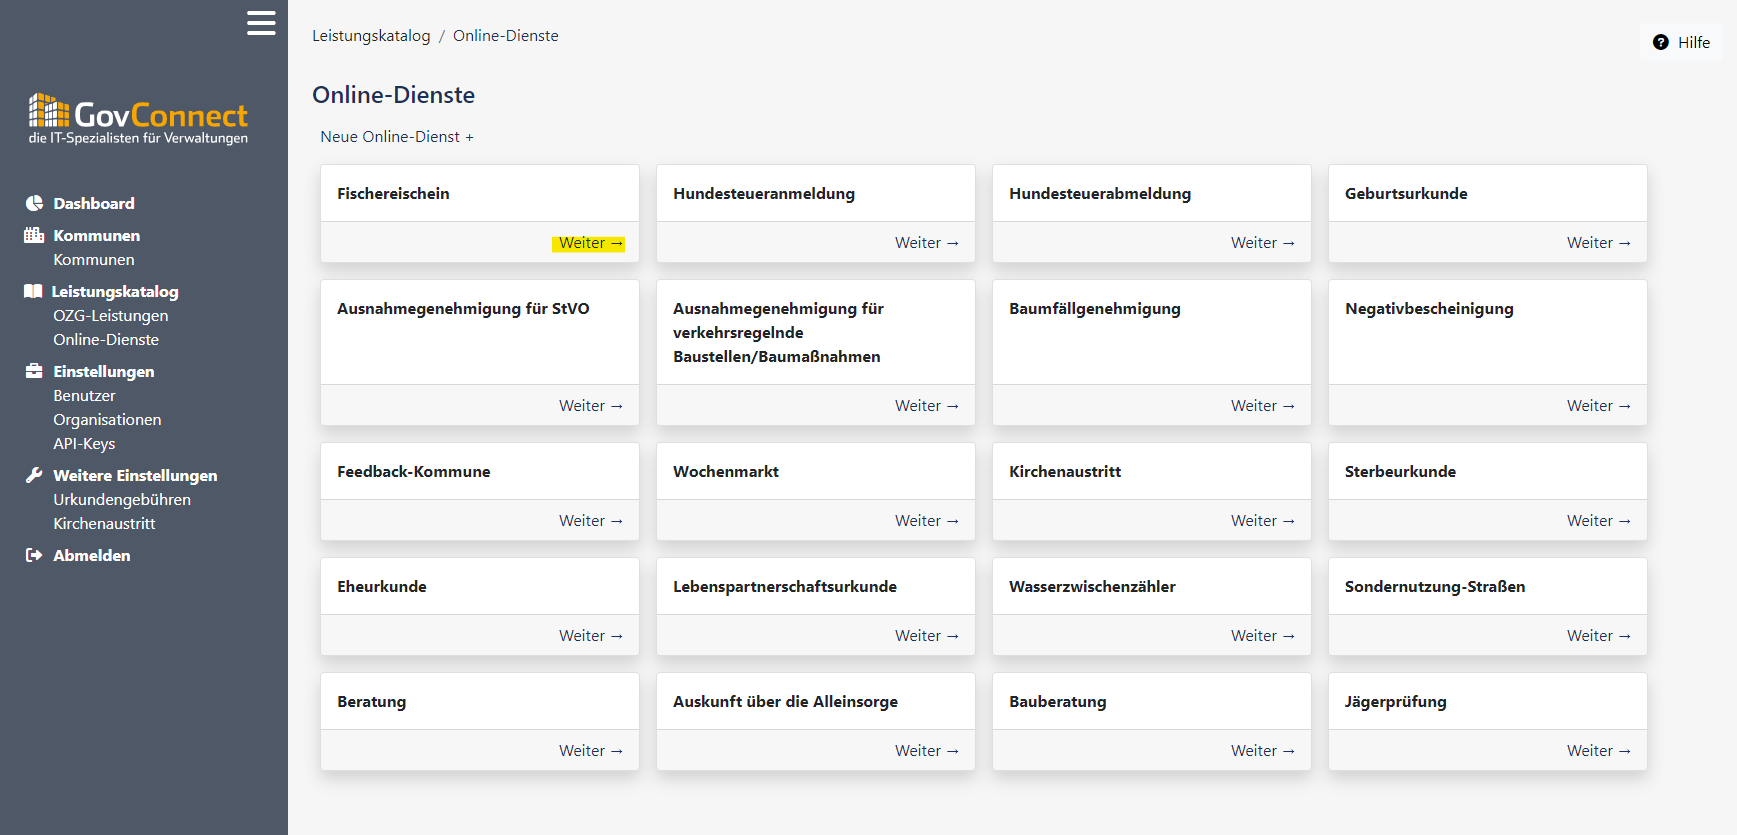Viewport: 1737px width, 835px height.
Task: Click the Abmelden sign-out icon
Action: pos(34,555)
